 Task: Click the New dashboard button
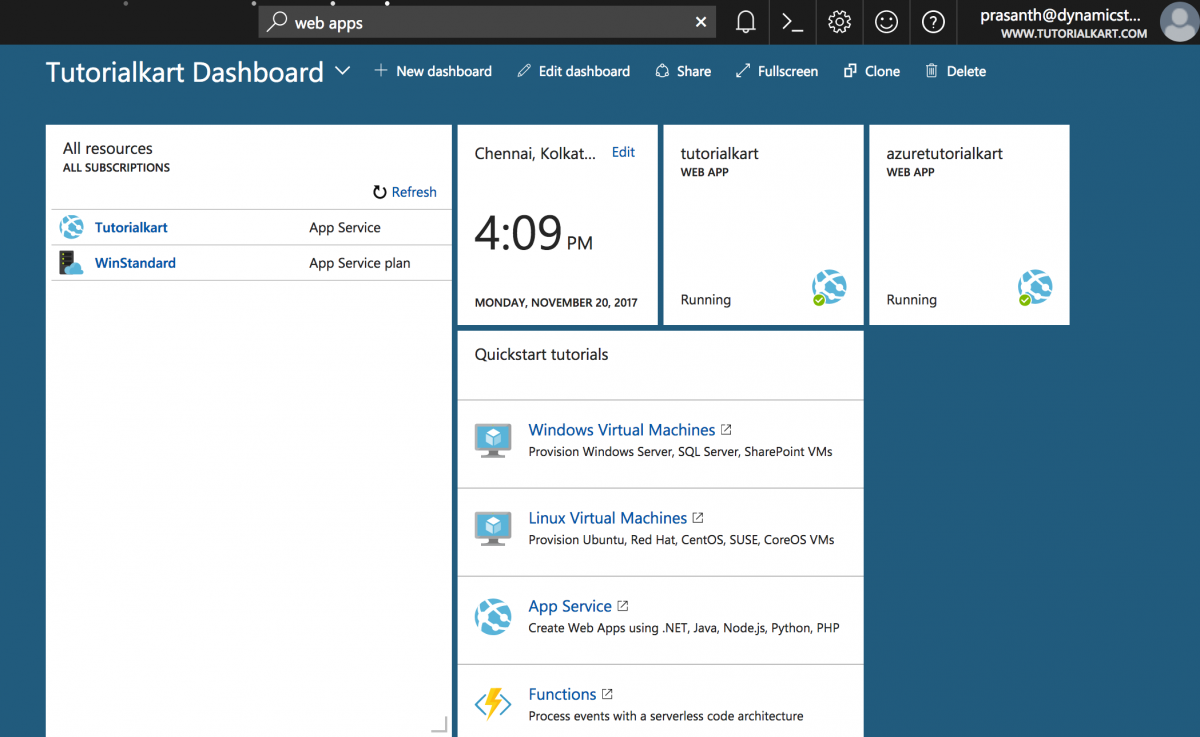[x=433, y=71]
